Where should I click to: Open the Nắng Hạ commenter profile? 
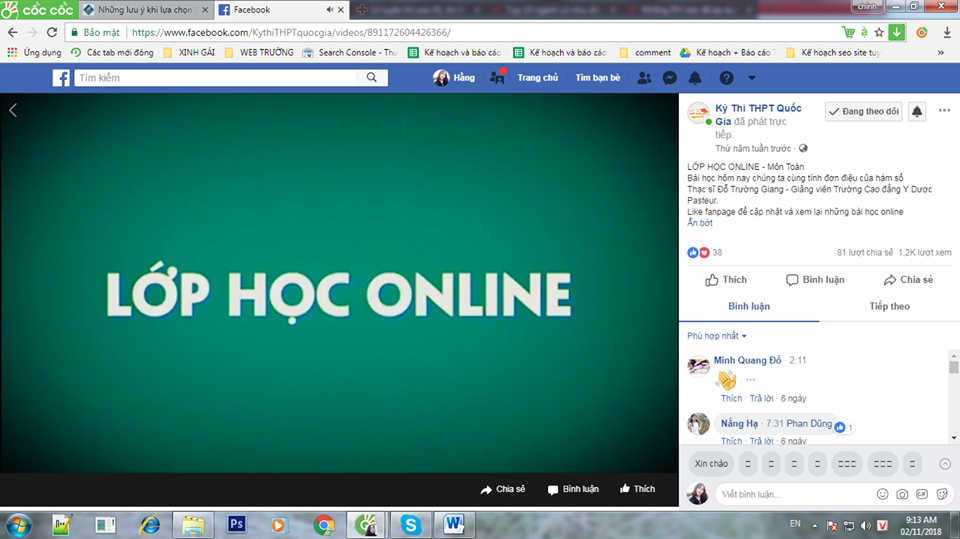739,423
